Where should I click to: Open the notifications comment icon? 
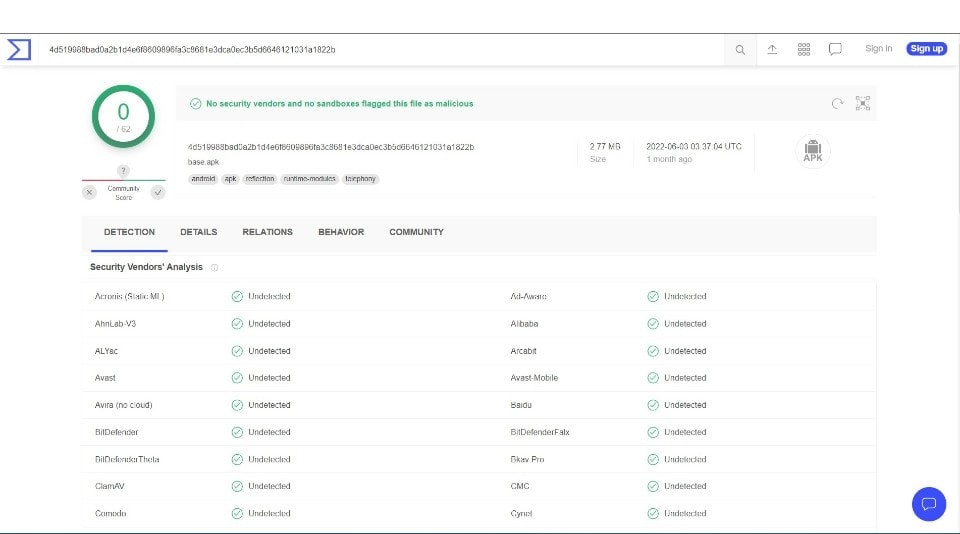click(x=835, y=49)
